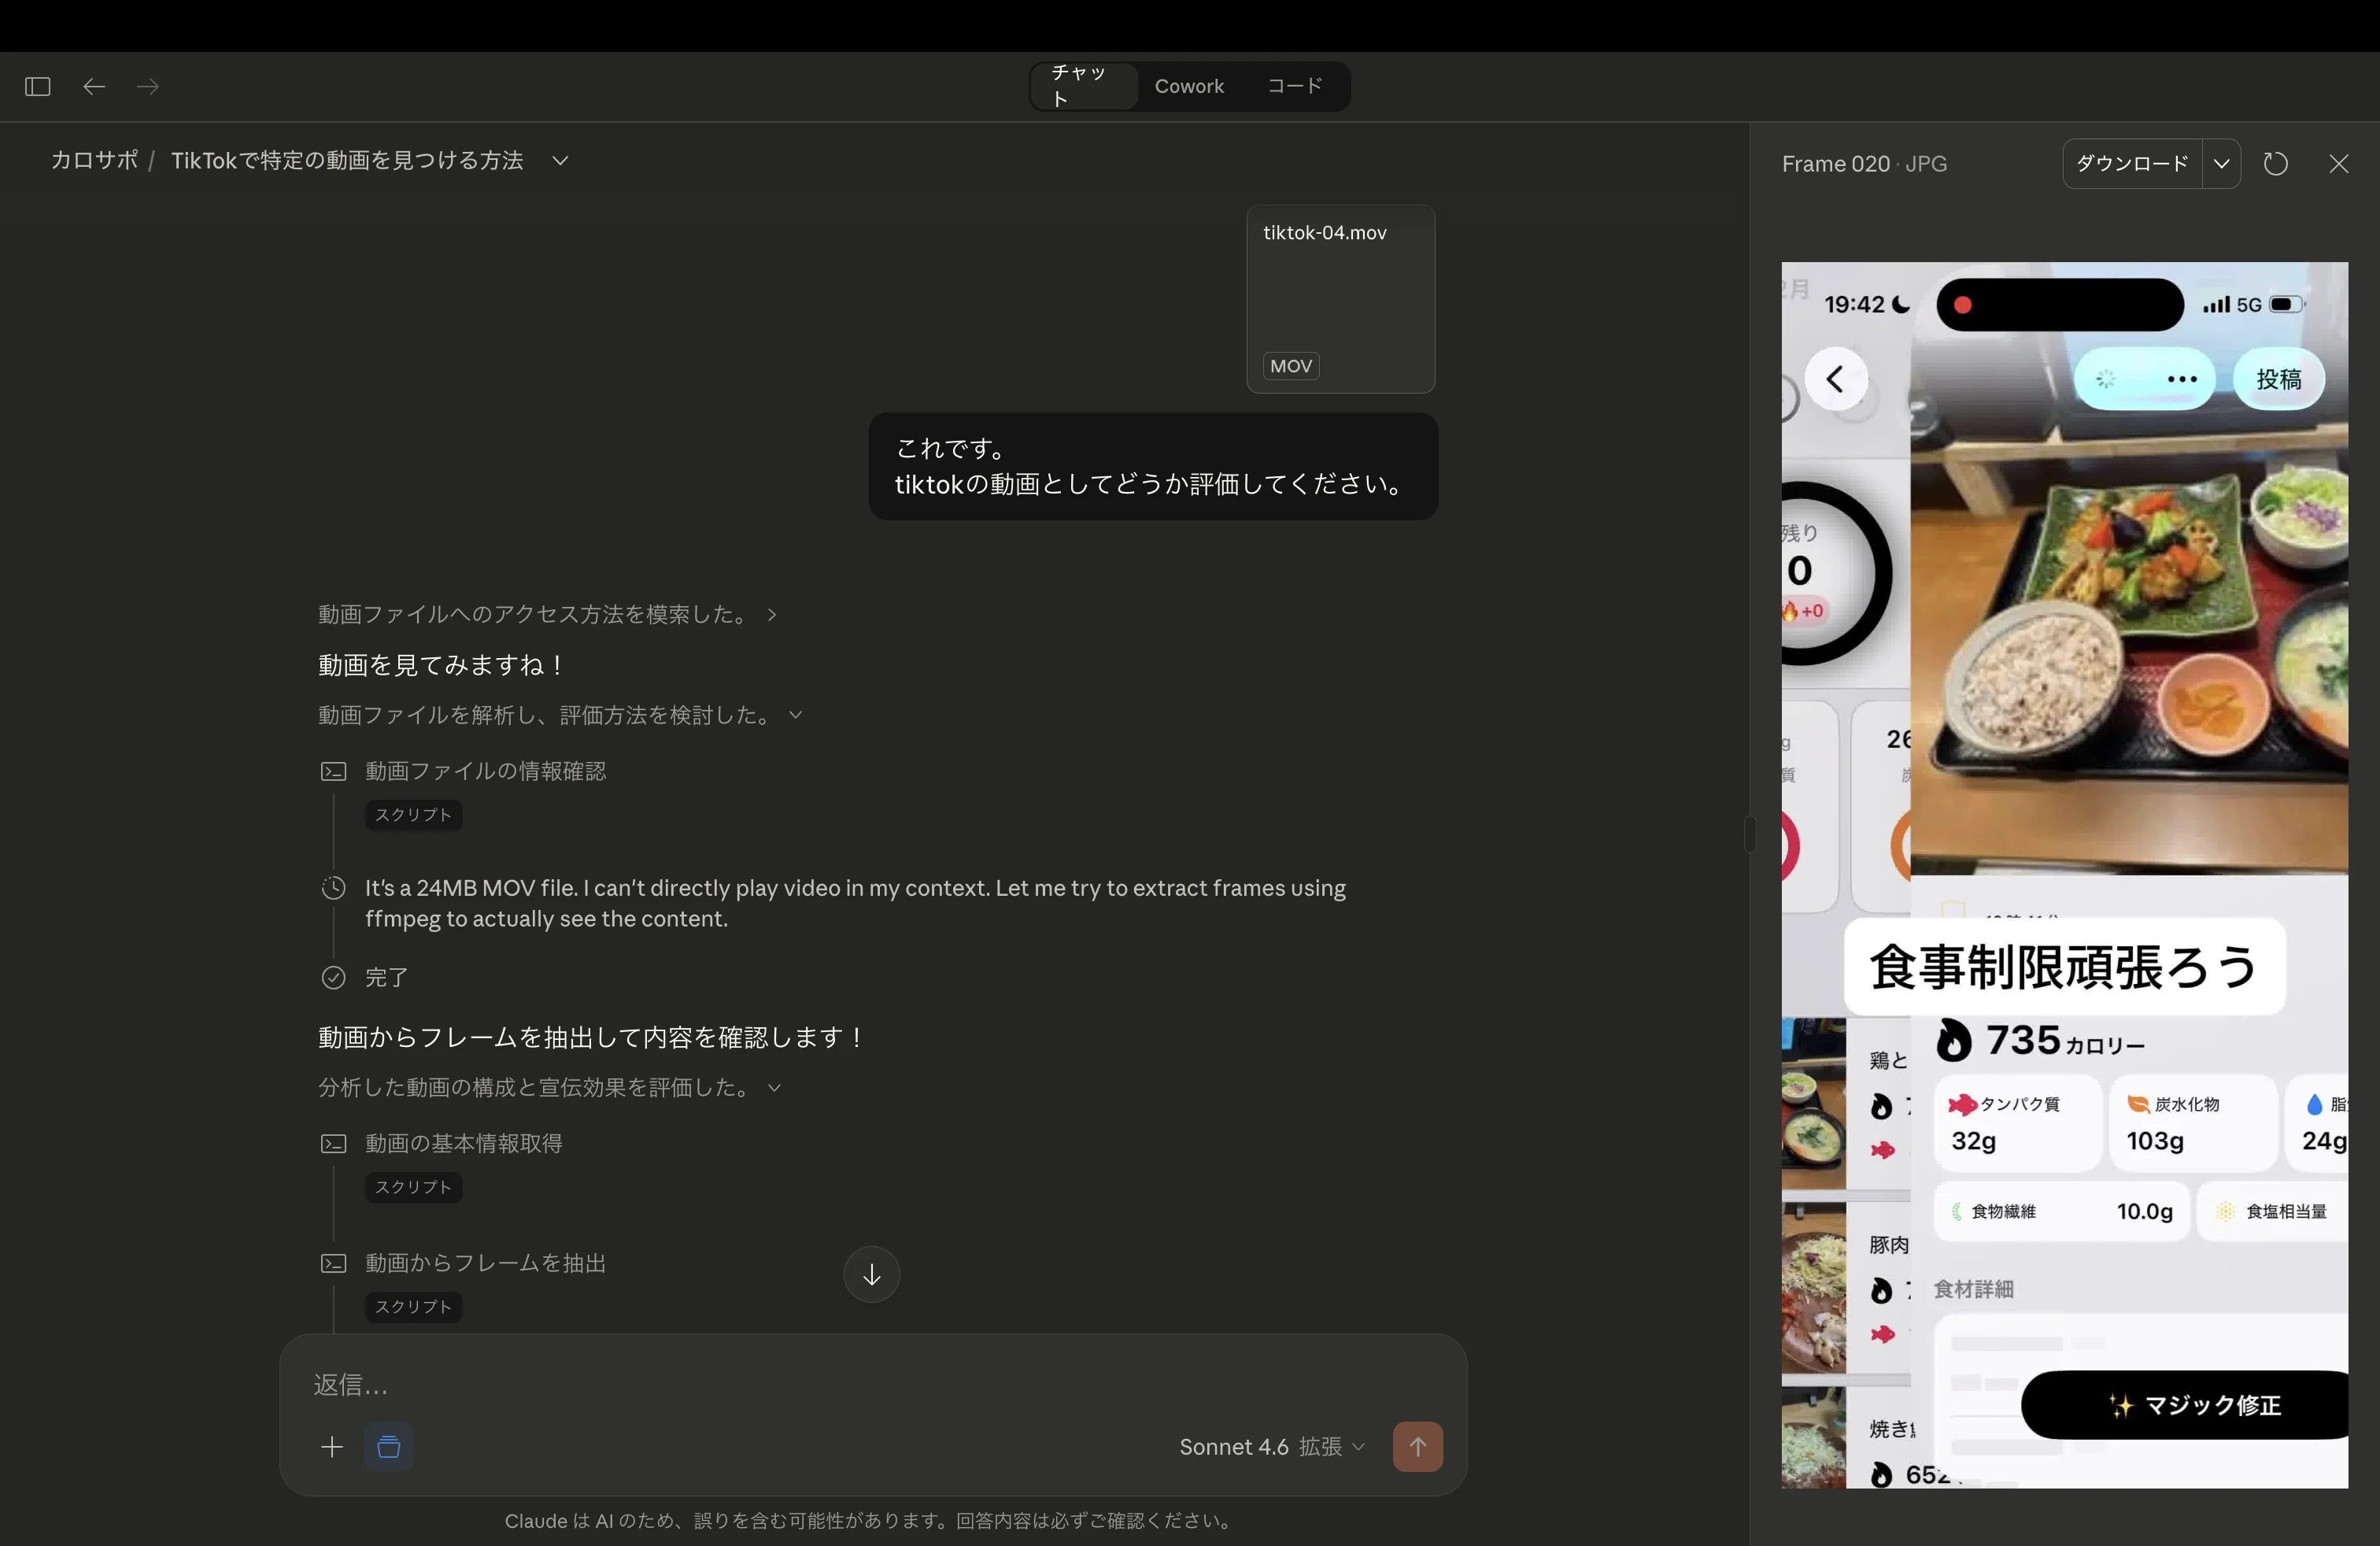Expand 動画ファイルへのアクセス方法を模索した reasoning
Image resolution: width=2380 pixels, height=1546 pixels.
(x=771, y=615)
